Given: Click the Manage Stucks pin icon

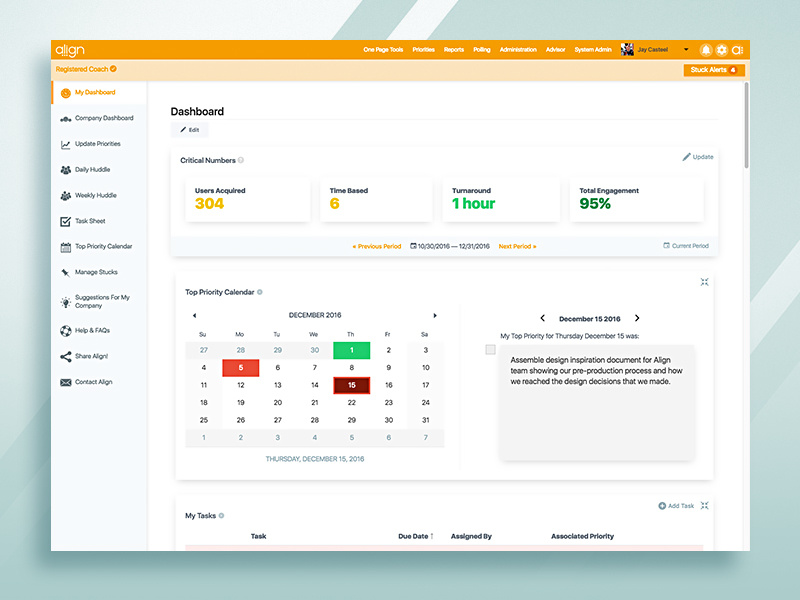Looking at the screenshot, I should (65, 272).
